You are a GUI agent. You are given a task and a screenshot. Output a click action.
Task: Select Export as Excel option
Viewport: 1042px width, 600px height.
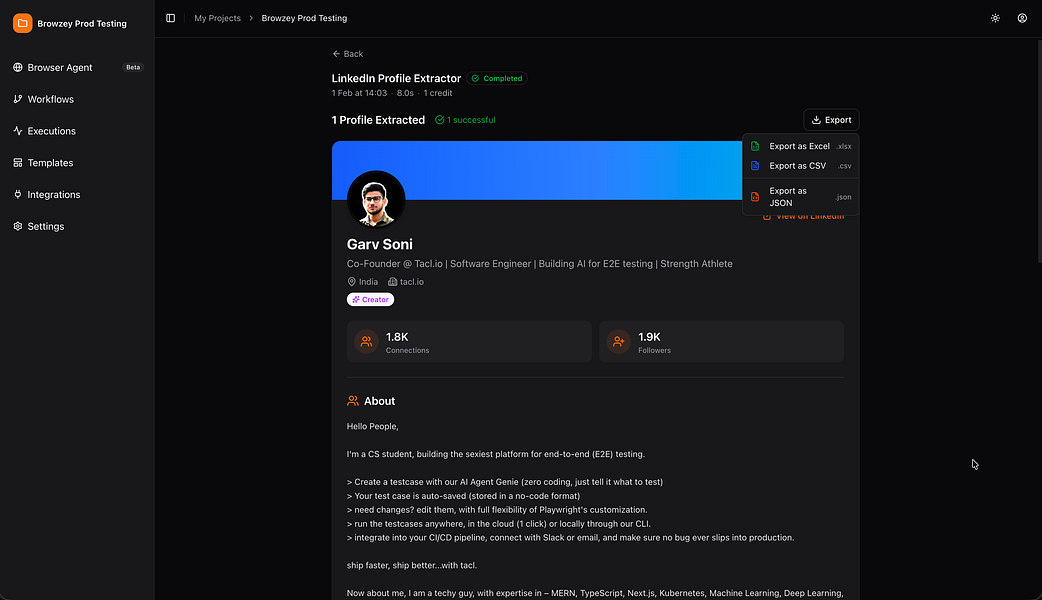801,146
